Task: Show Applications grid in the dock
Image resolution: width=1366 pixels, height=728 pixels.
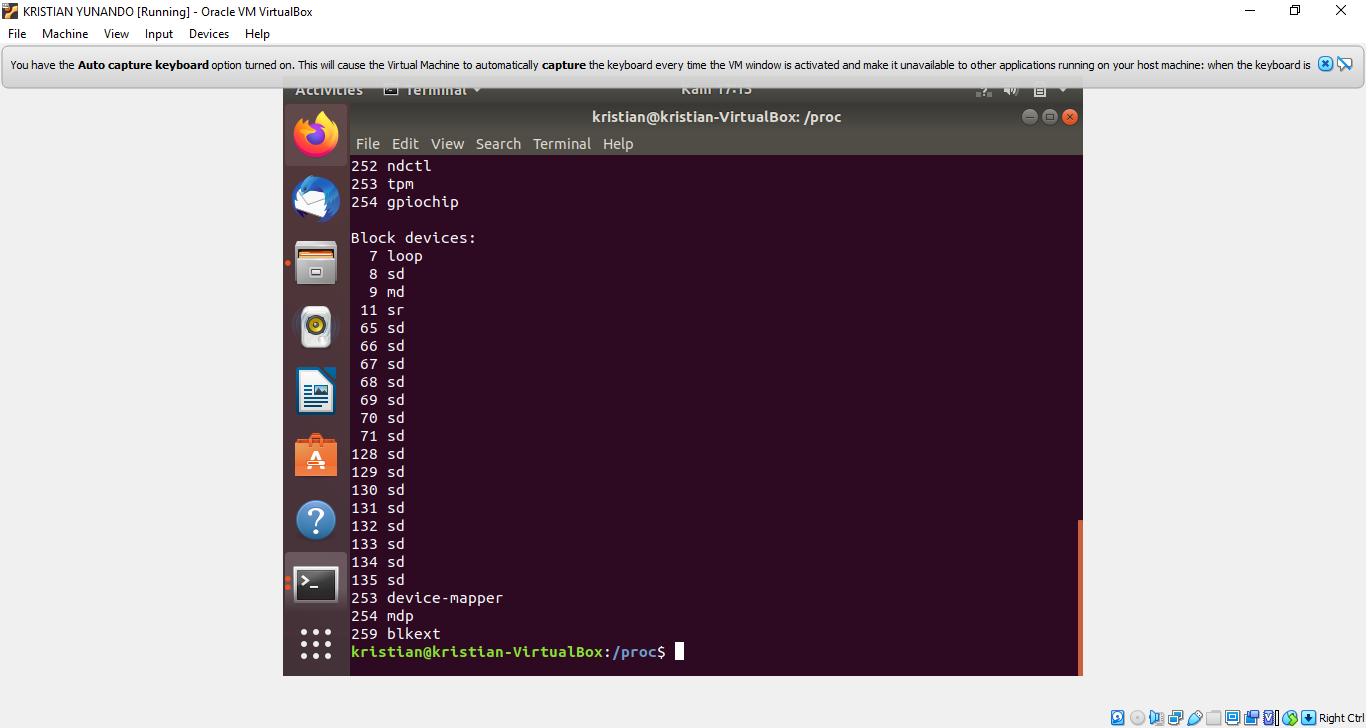Action: [x=316, y=644]
